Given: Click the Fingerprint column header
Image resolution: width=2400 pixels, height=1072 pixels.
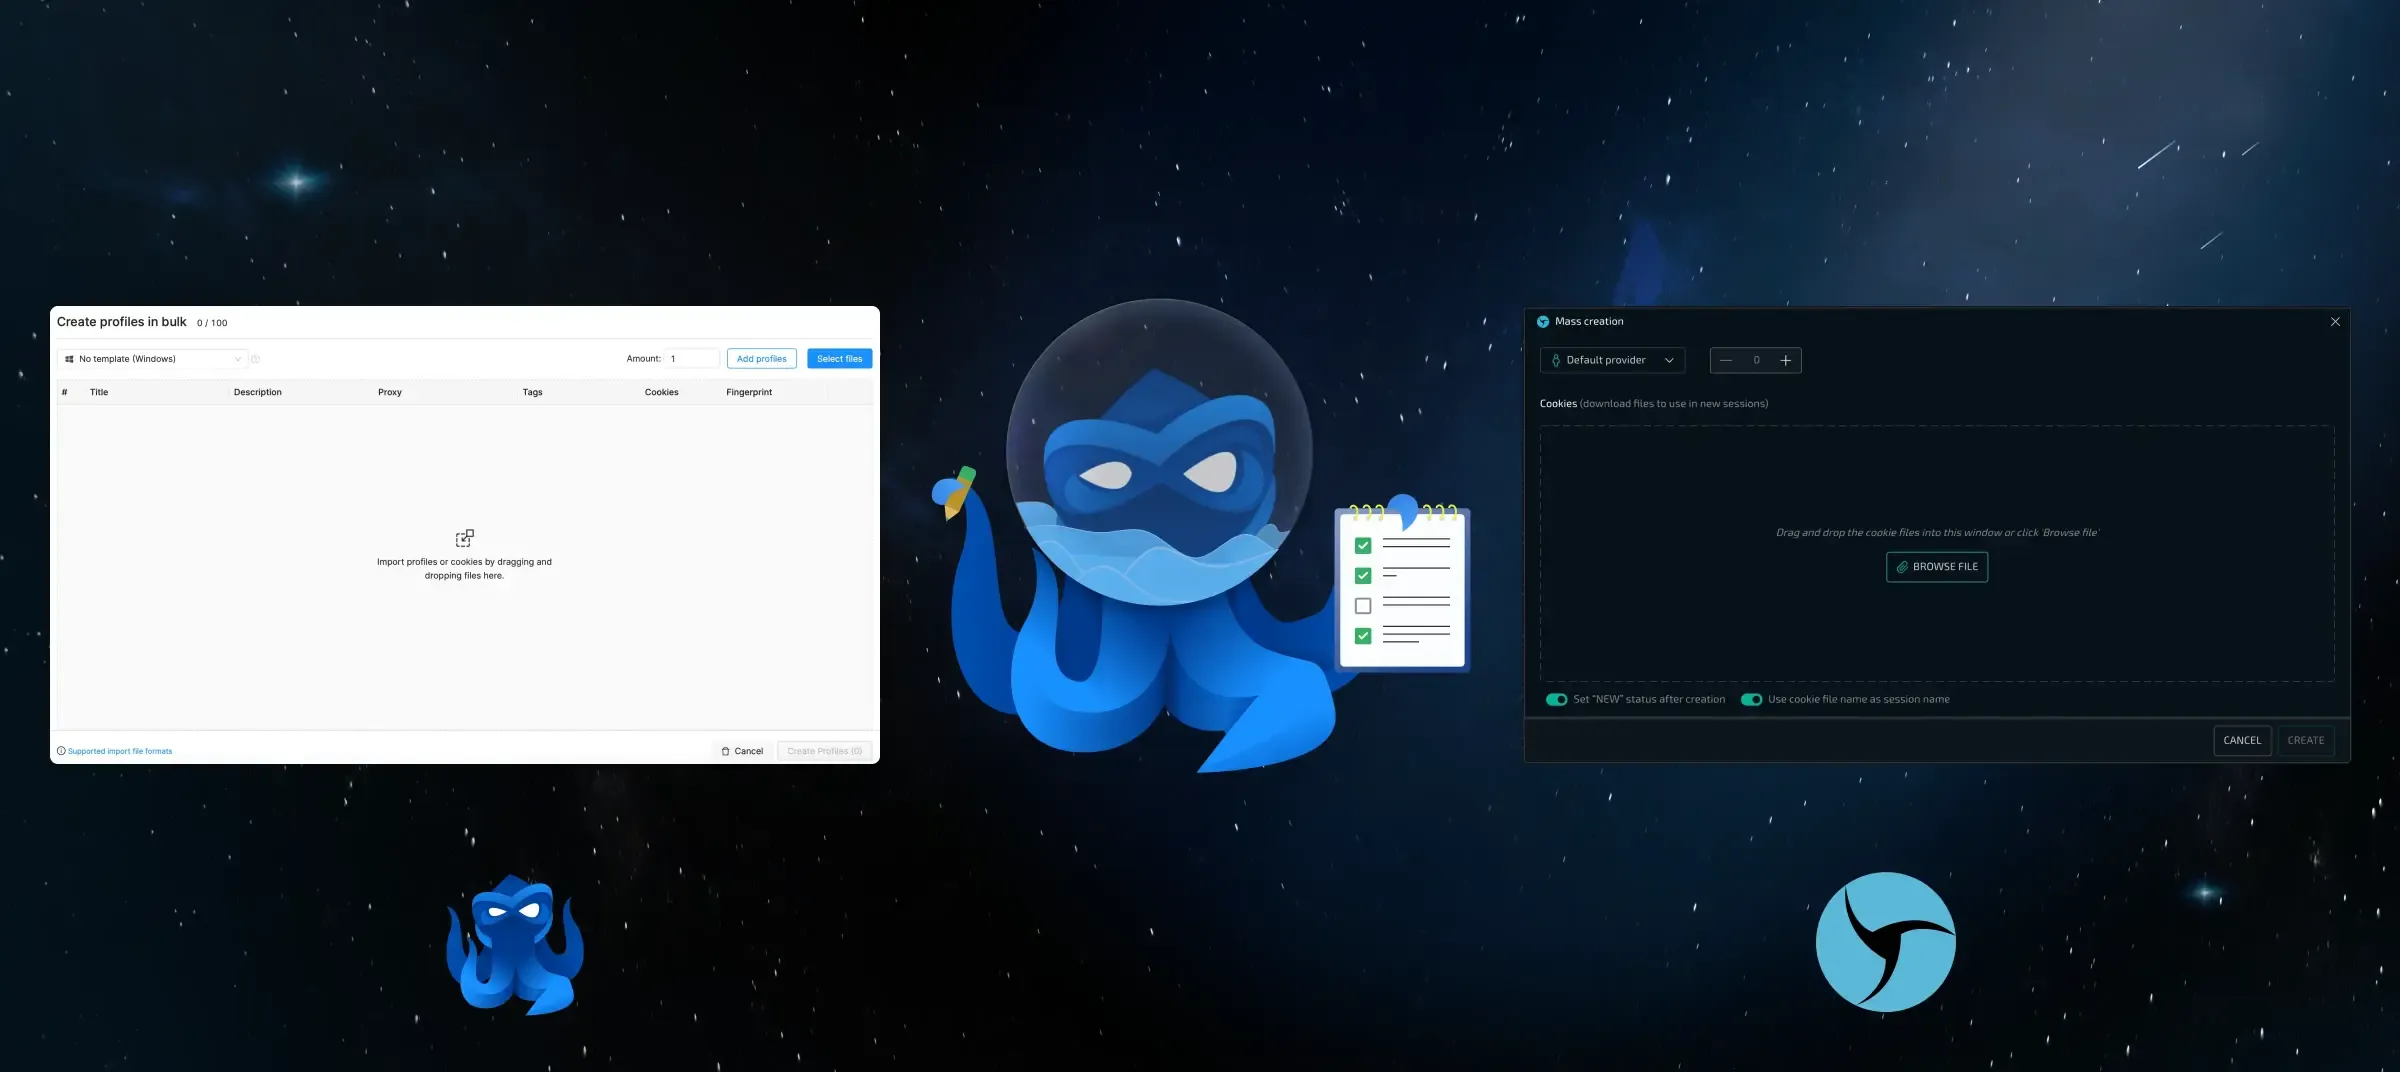Looking at the screenshot, I should click(749, 392).
